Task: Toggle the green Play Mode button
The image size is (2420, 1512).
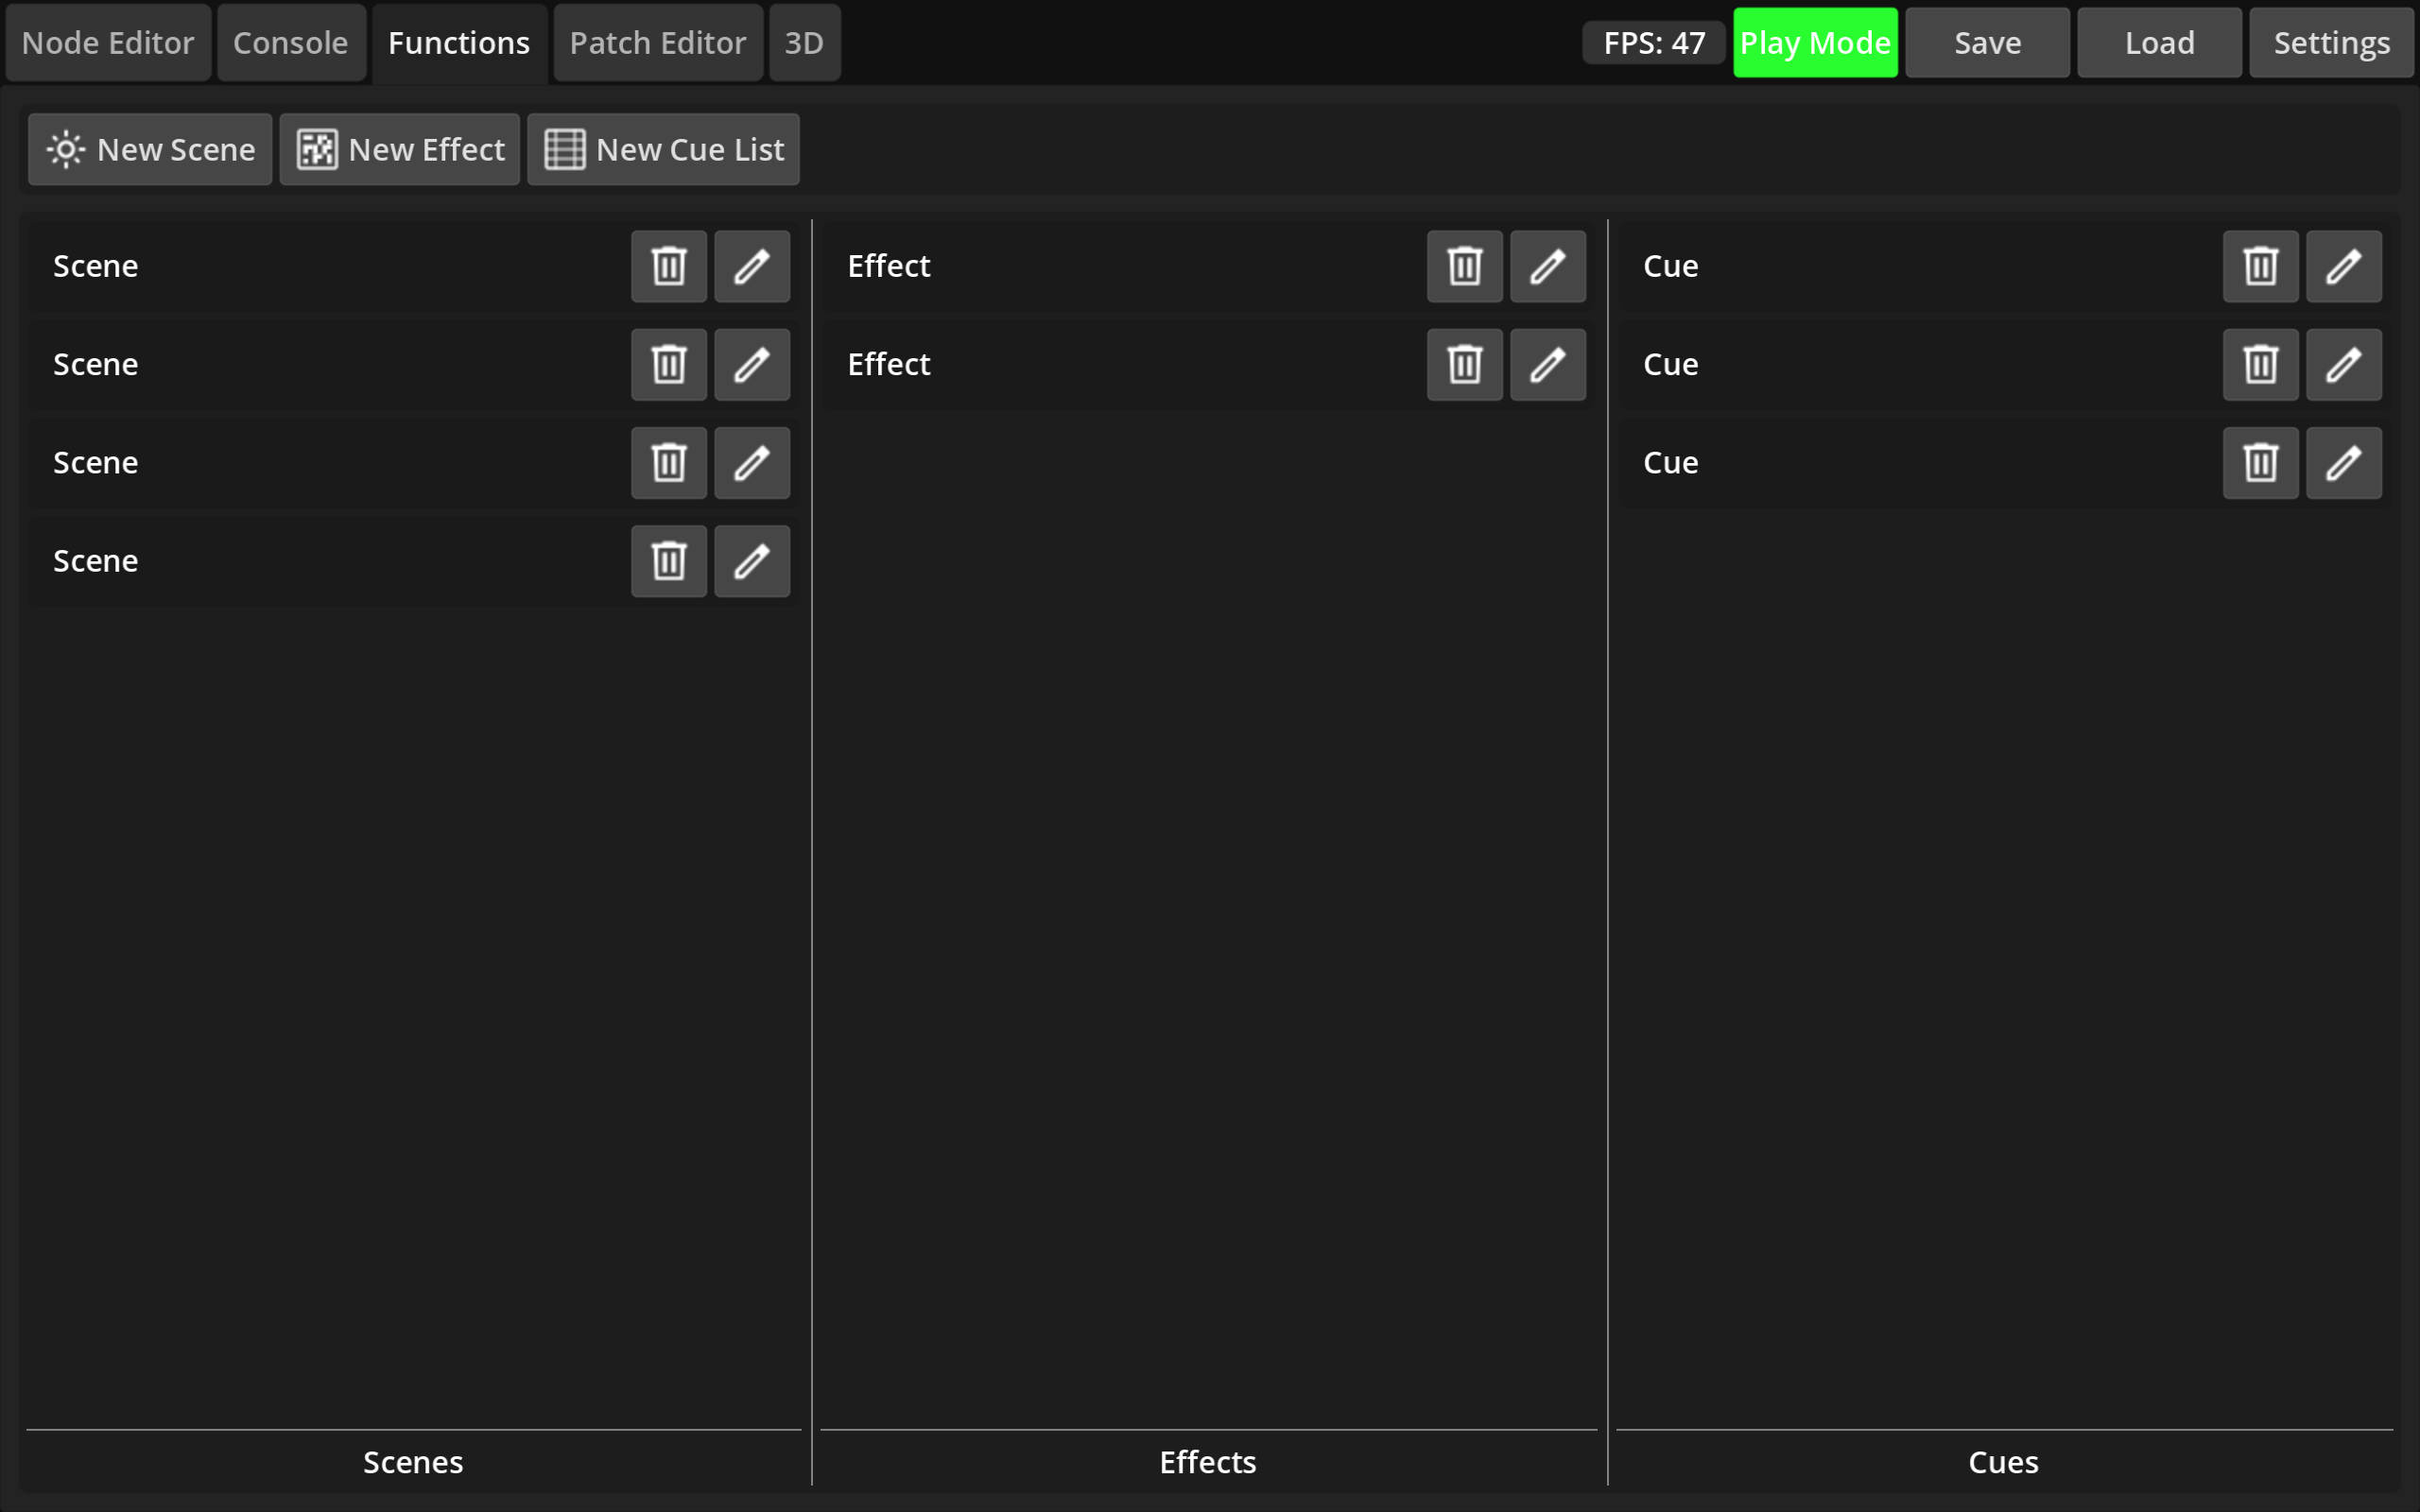Action: 1815,43
